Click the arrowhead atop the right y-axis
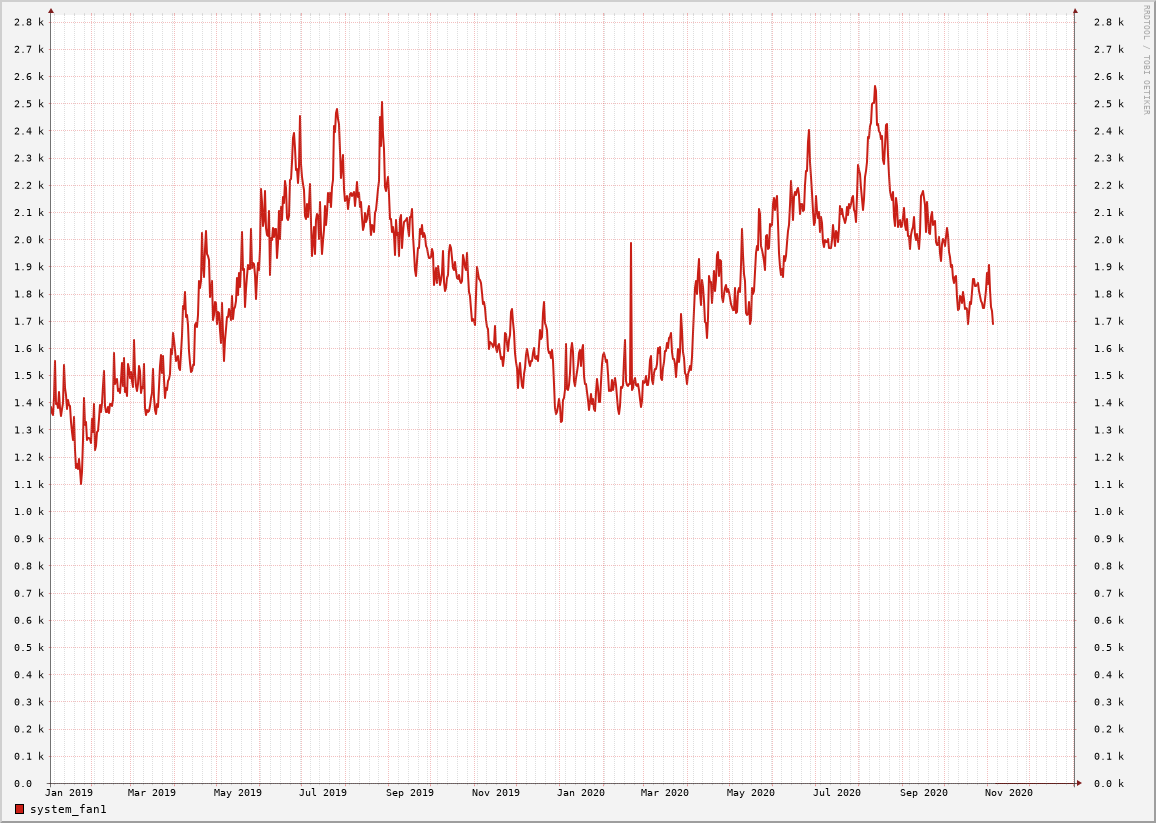1156x823 pixels. (x=1075, y=11)
